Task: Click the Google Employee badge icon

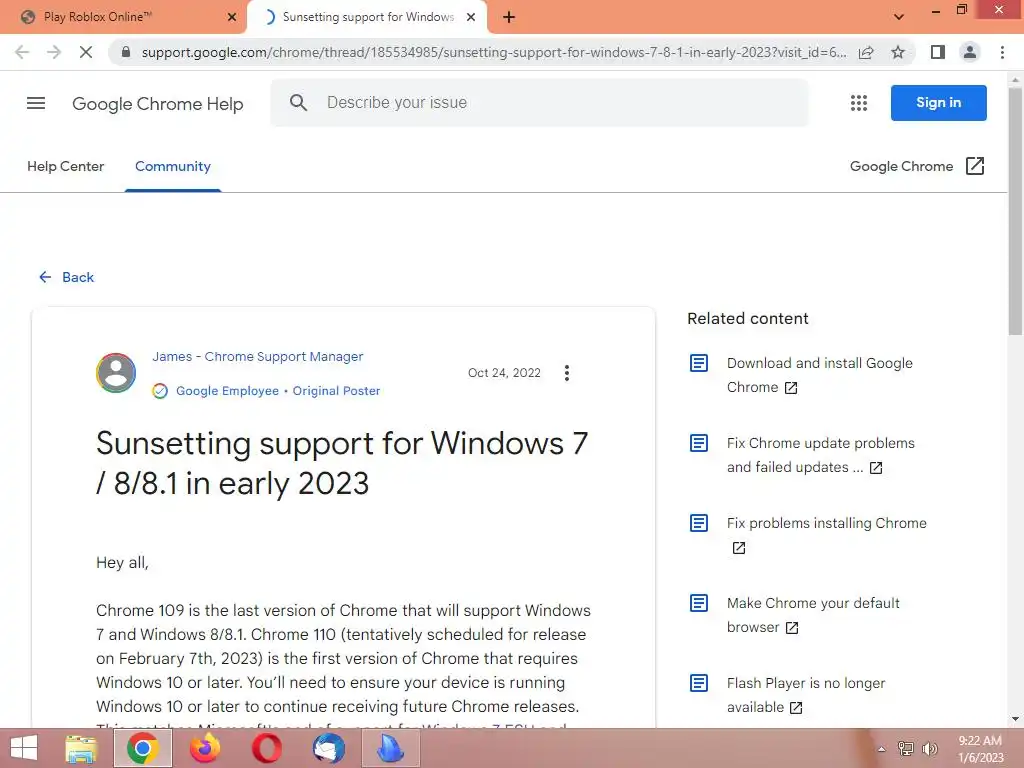Action: [x=160, y=391]
